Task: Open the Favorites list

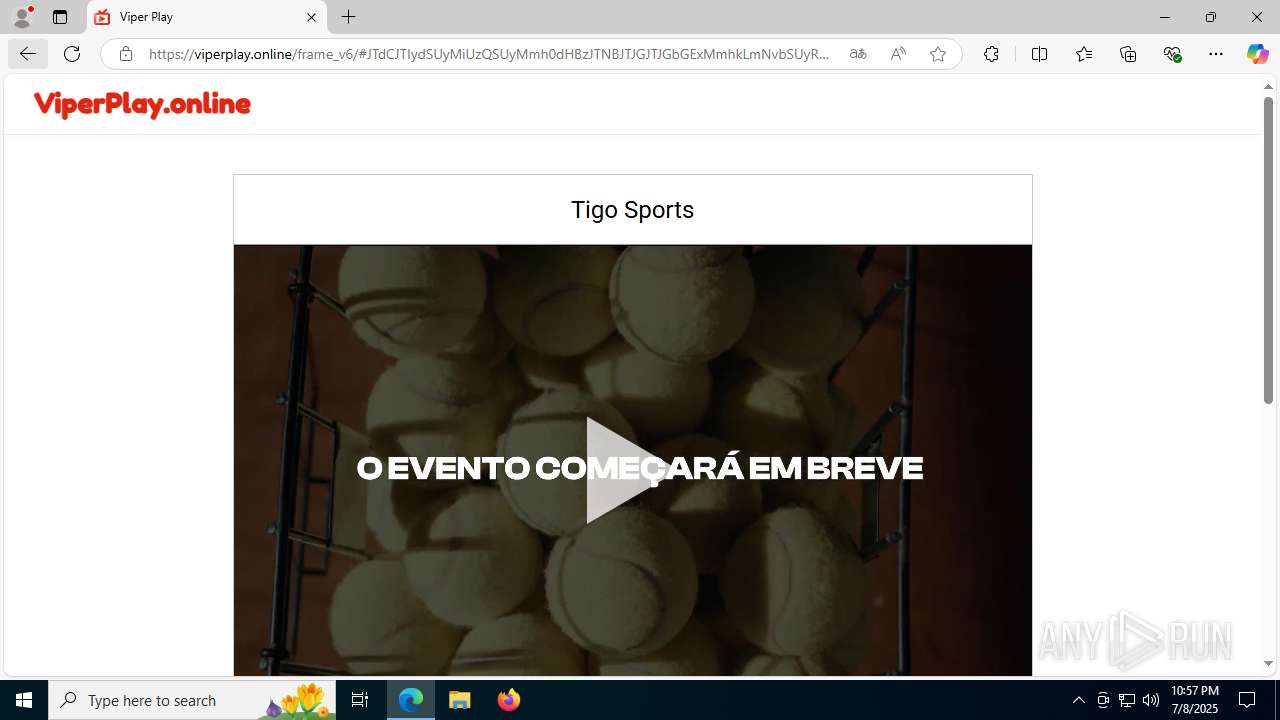Action: click(1084, 54)
